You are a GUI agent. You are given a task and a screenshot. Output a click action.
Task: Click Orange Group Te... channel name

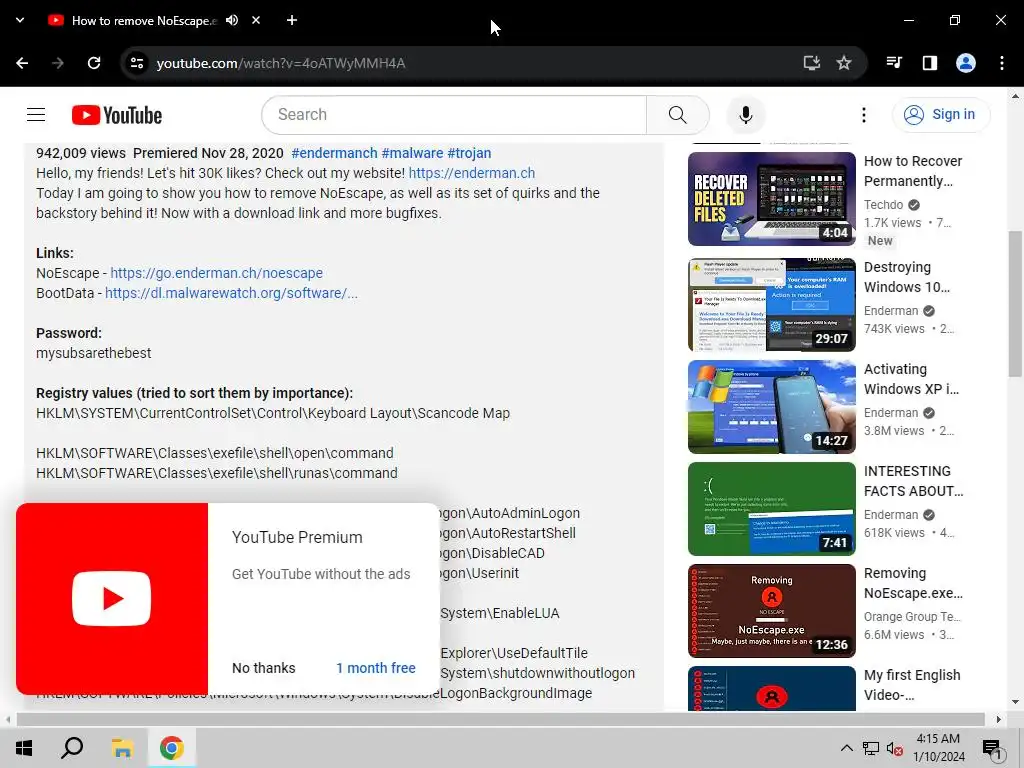[x=912, y=616]
